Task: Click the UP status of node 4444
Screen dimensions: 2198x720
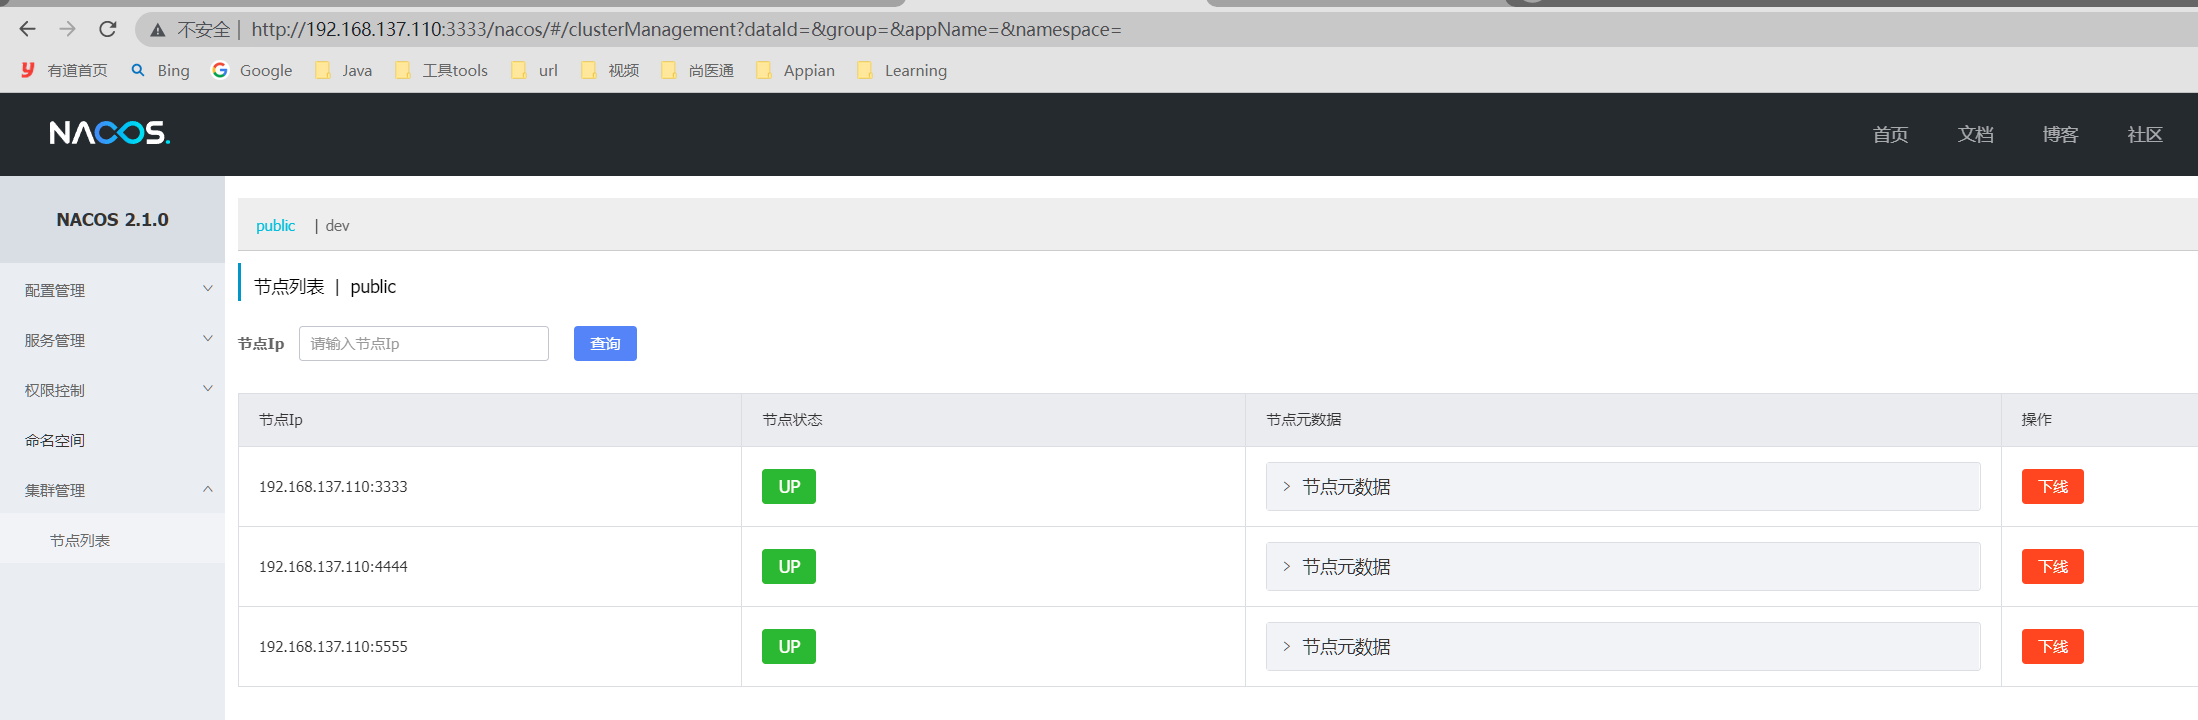Action: click(x=789, y=567)
